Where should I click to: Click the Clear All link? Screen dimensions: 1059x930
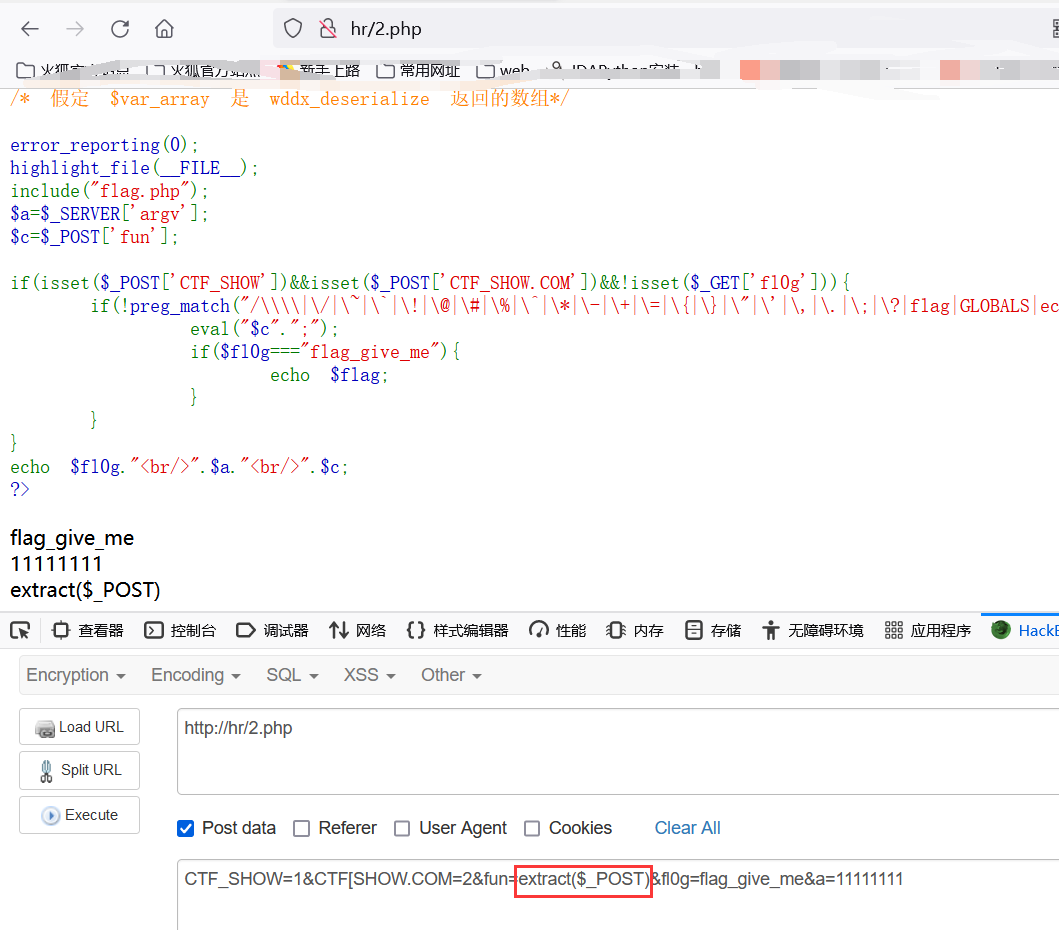tap(687, 828)
